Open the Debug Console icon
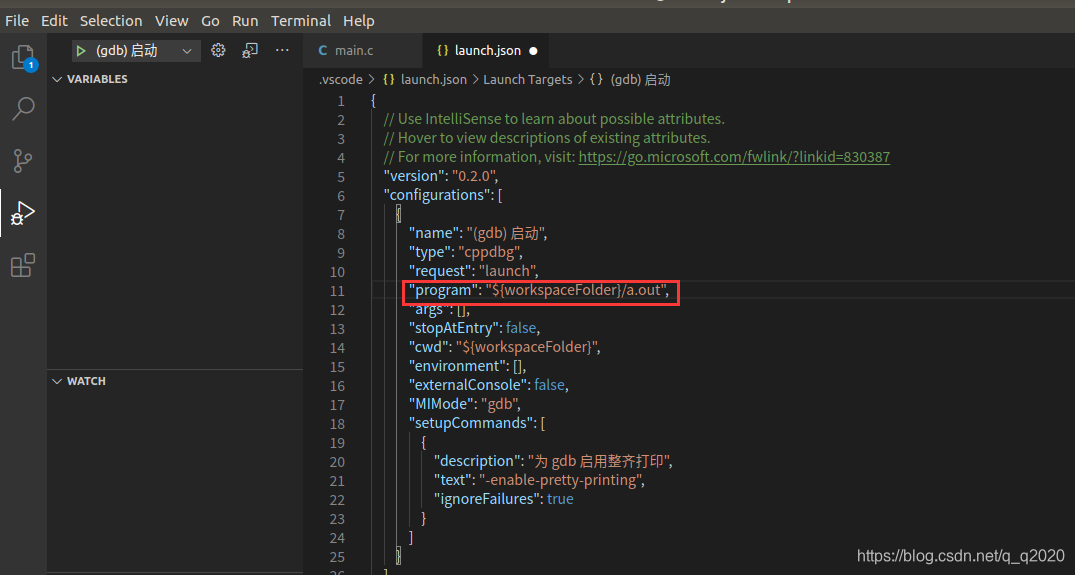 250,50
